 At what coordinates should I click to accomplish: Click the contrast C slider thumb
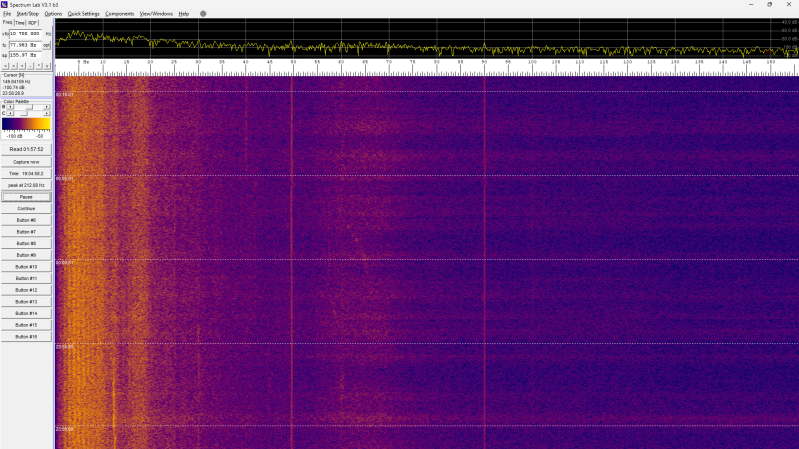coord(24,113)
